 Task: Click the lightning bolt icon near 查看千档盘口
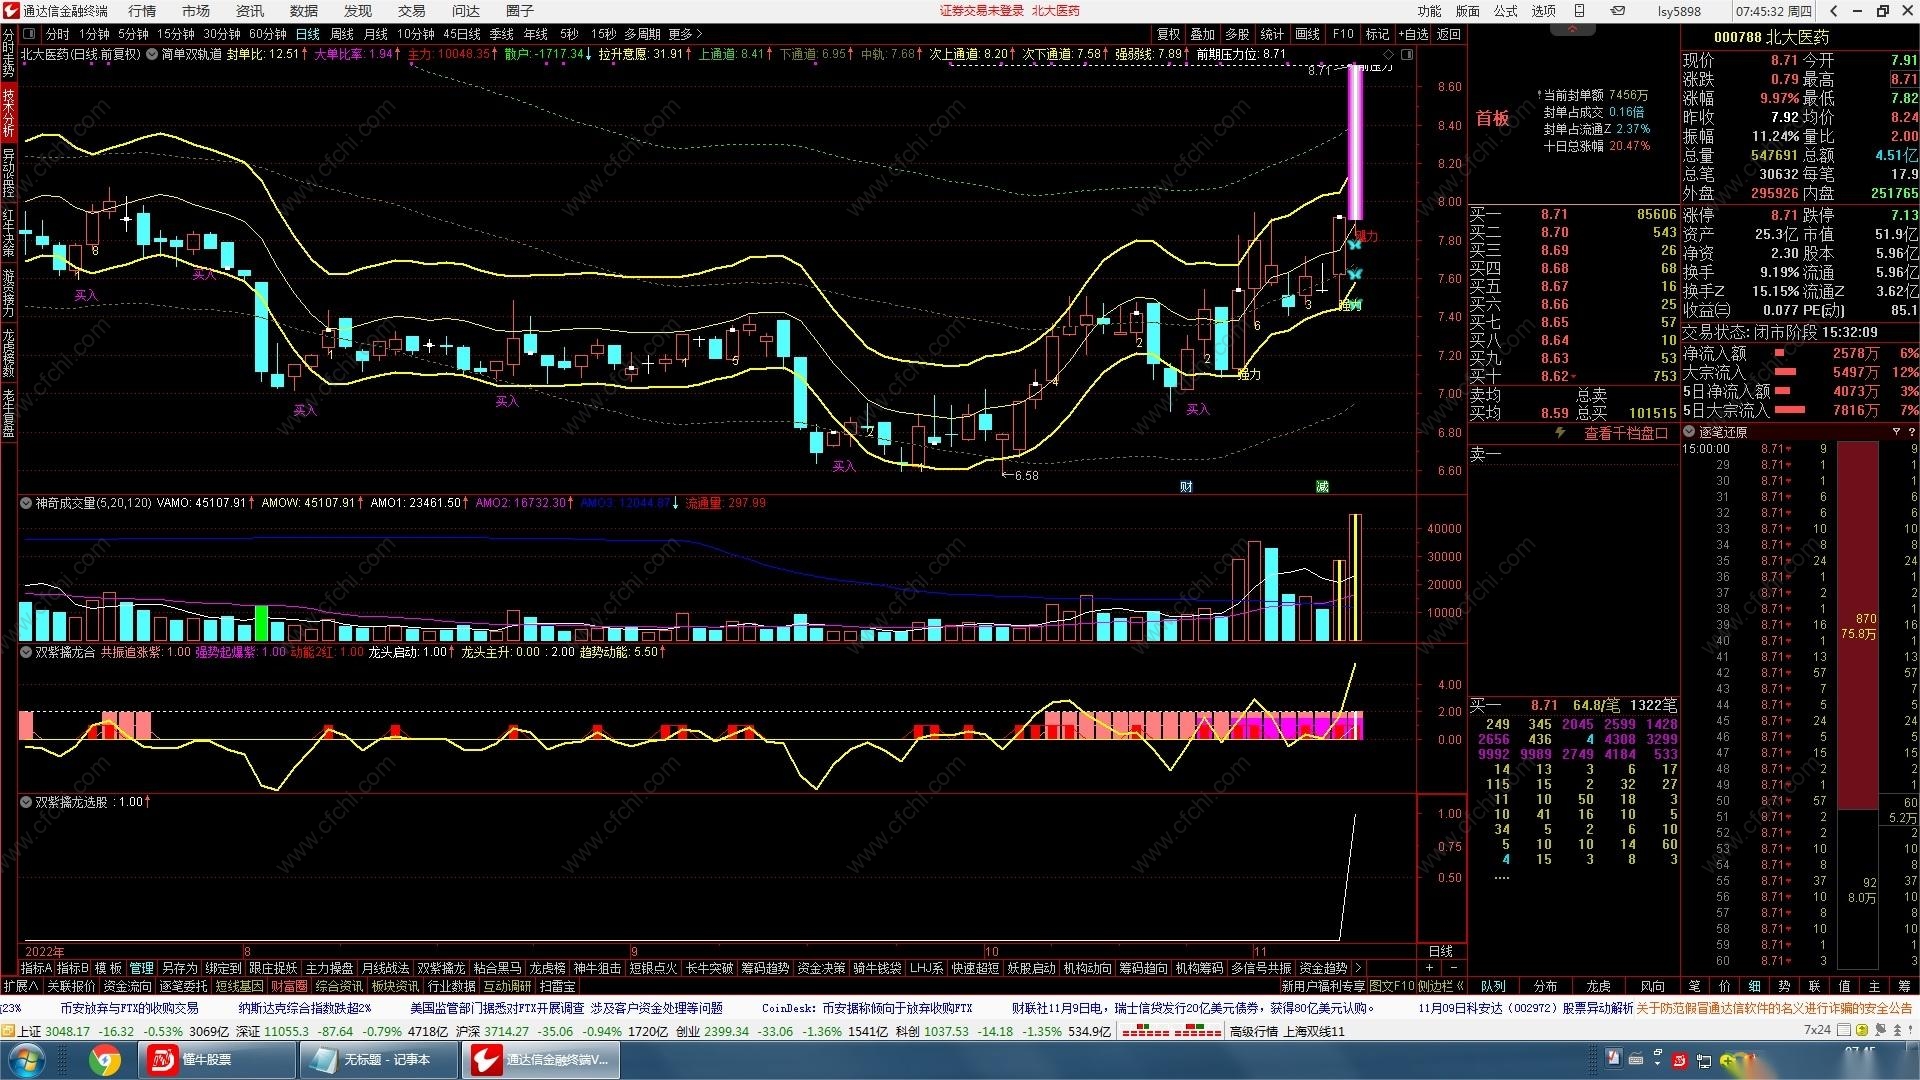click(1559, 433)
